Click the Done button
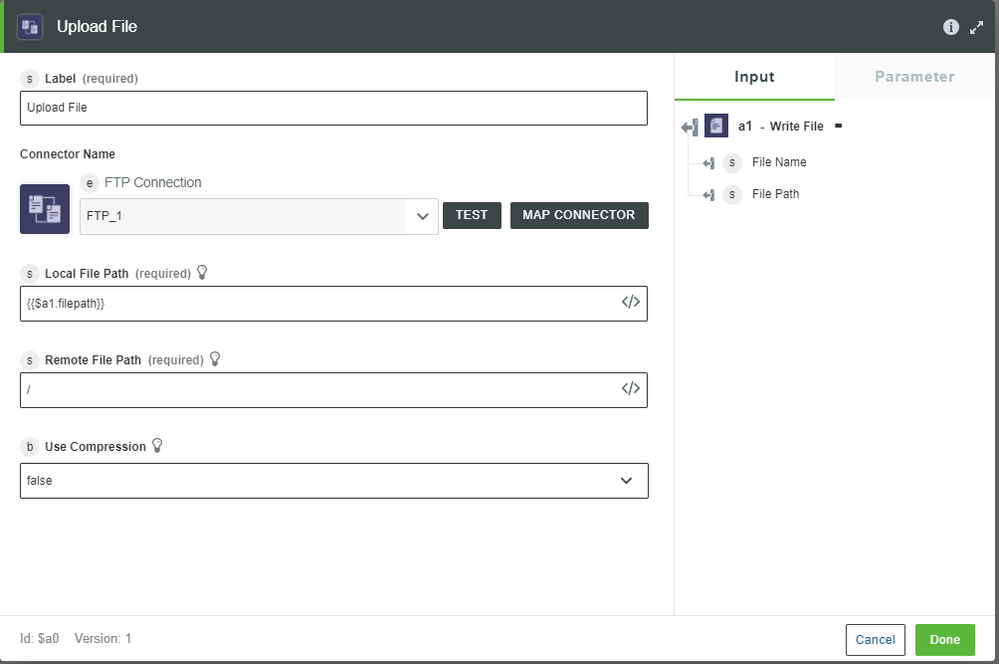Viewport: 999px width, 664px height. pos(945,640)
